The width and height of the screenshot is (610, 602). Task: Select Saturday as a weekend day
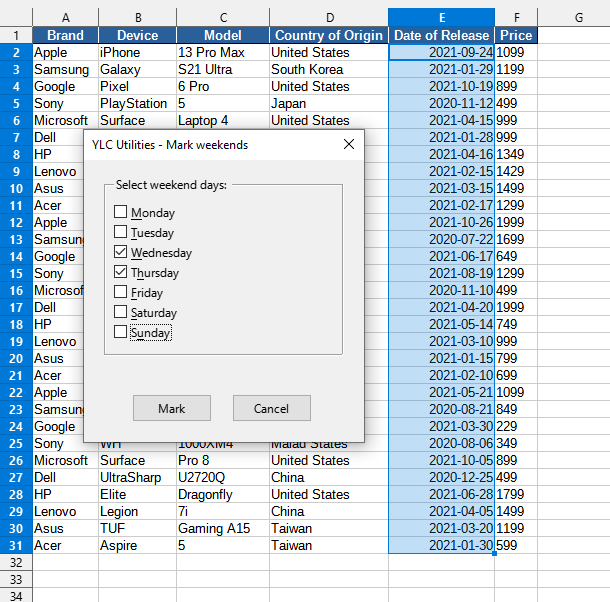121,312
